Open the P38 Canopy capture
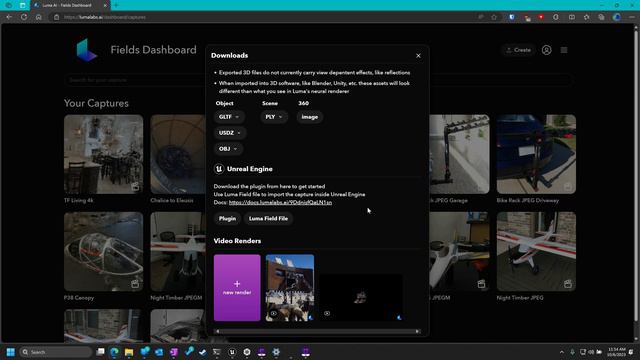This screenshot has width=640, height=360. [x=103, y=251]
